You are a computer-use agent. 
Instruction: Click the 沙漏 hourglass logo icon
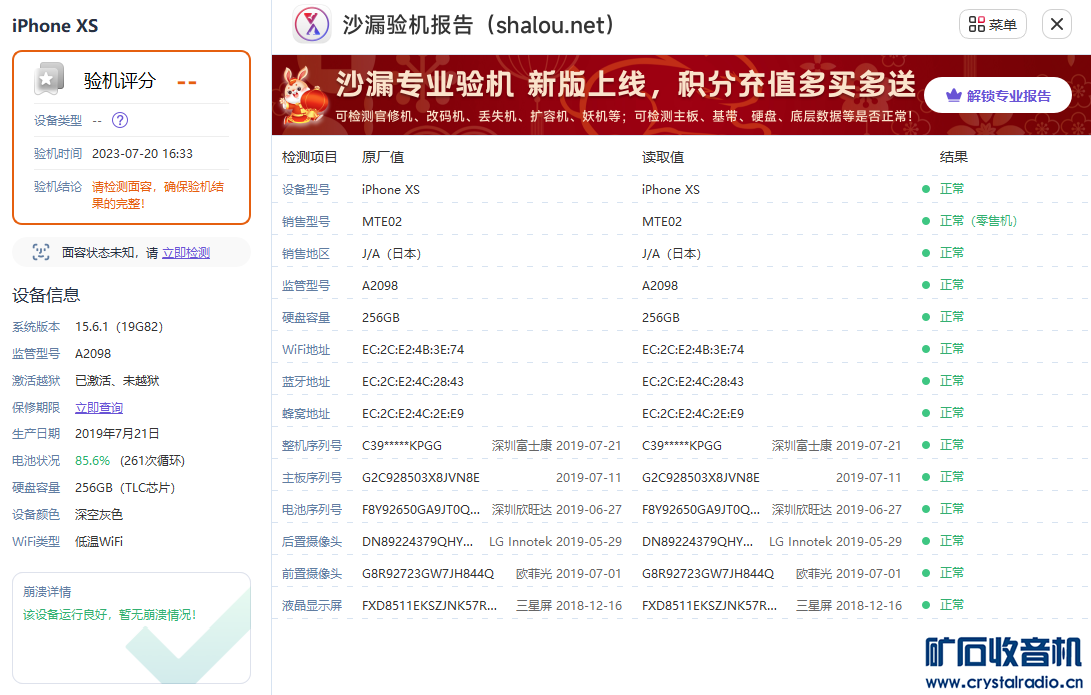312,24
